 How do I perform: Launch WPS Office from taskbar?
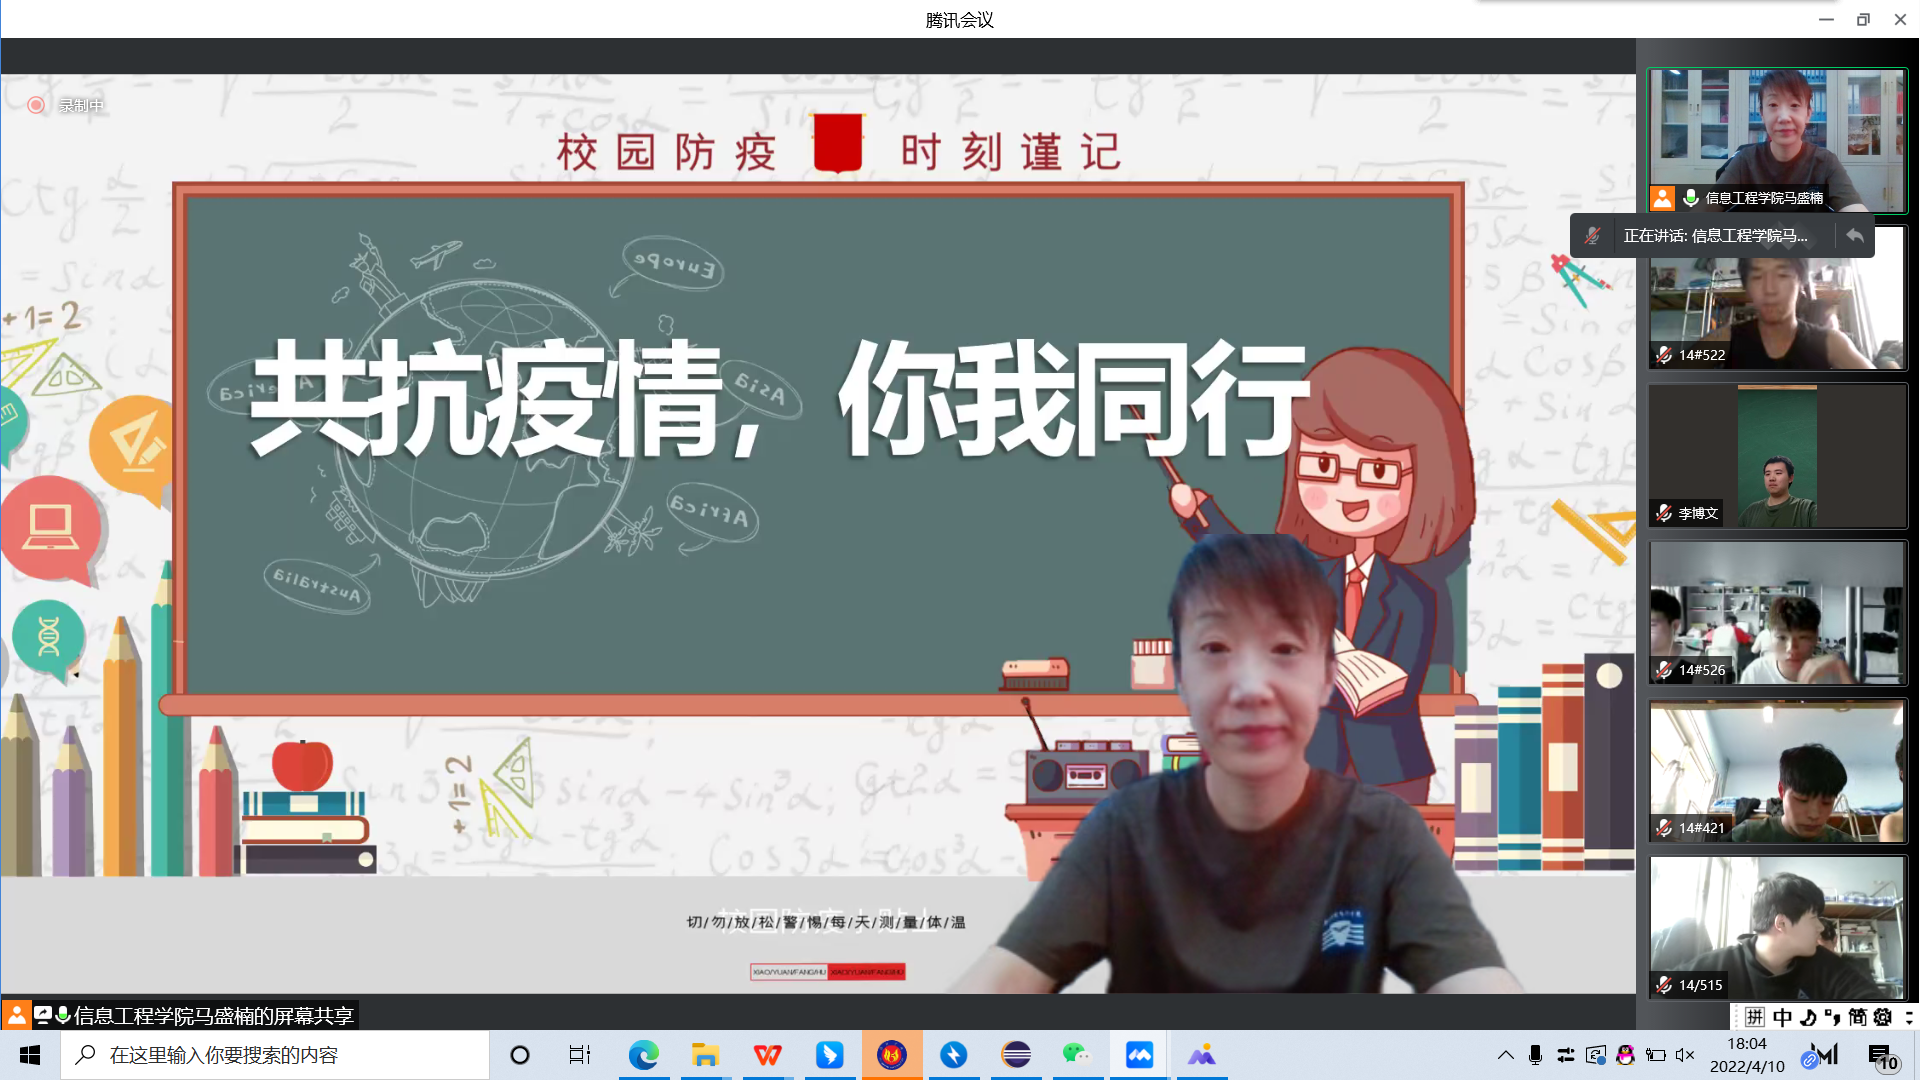(x=767, y=1055)
